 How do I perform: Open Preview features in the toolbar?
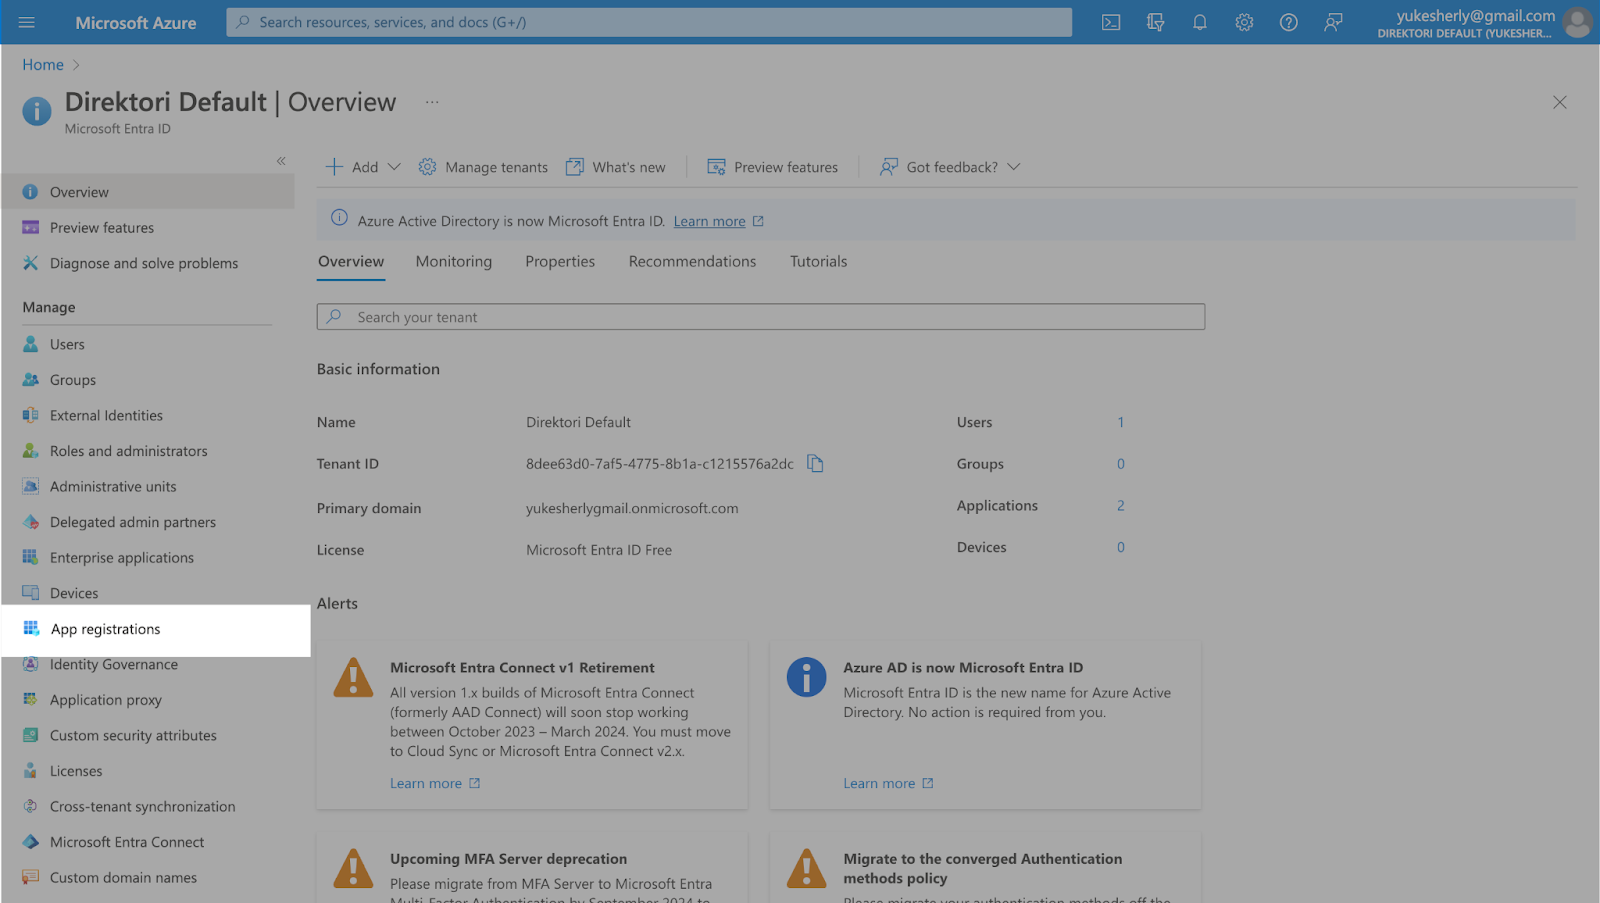772,167
